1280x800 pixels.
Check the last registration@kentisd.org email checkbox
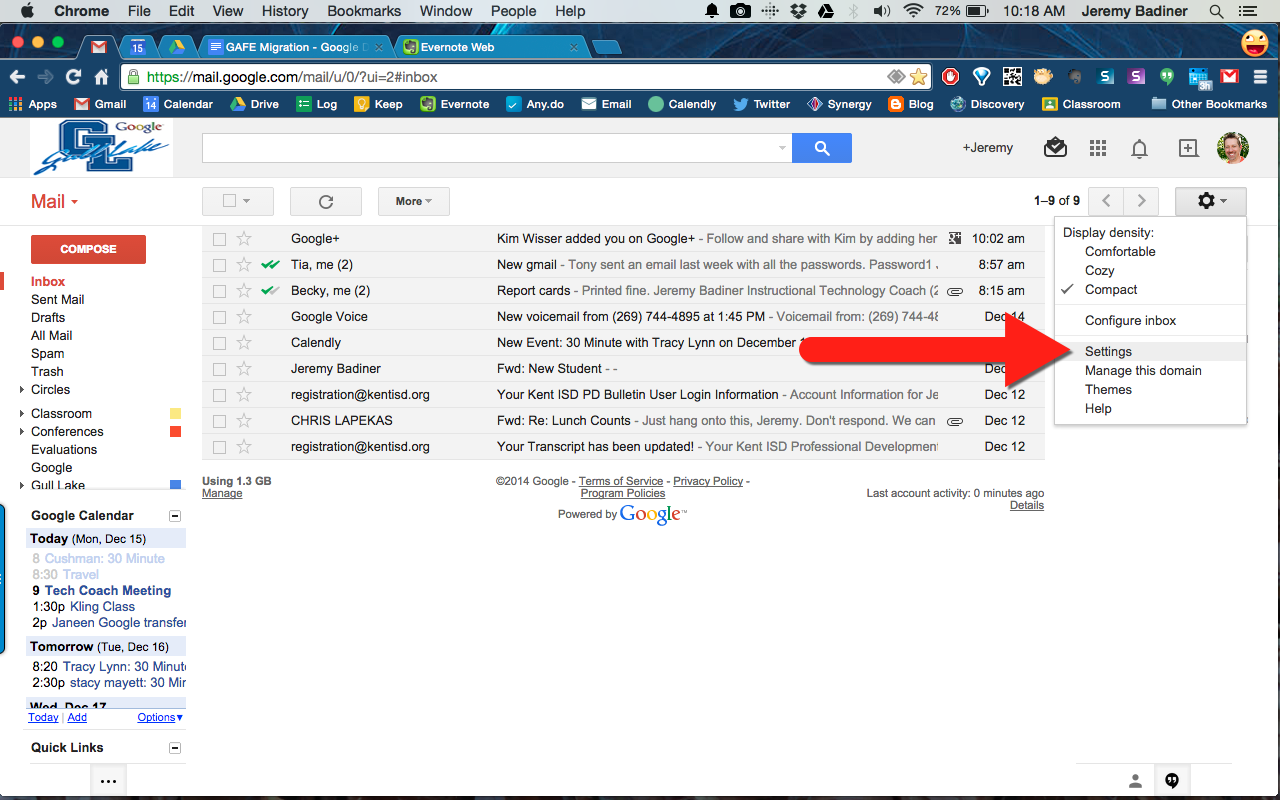point(219,447)
